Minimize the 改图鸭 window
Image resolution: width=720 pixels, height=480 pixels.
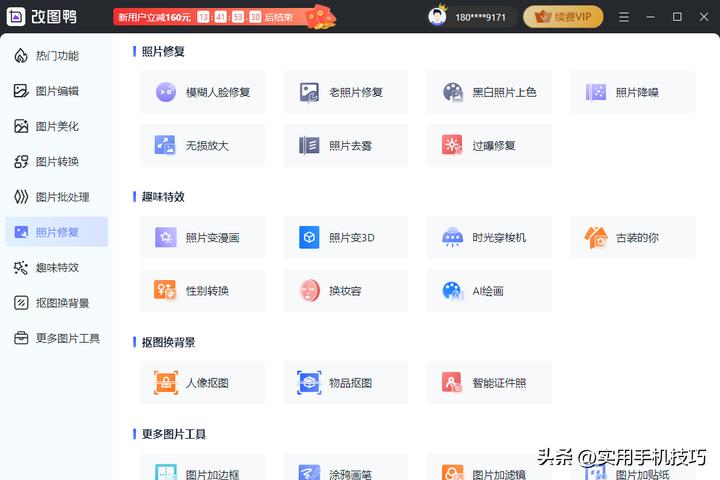[650, 17]
